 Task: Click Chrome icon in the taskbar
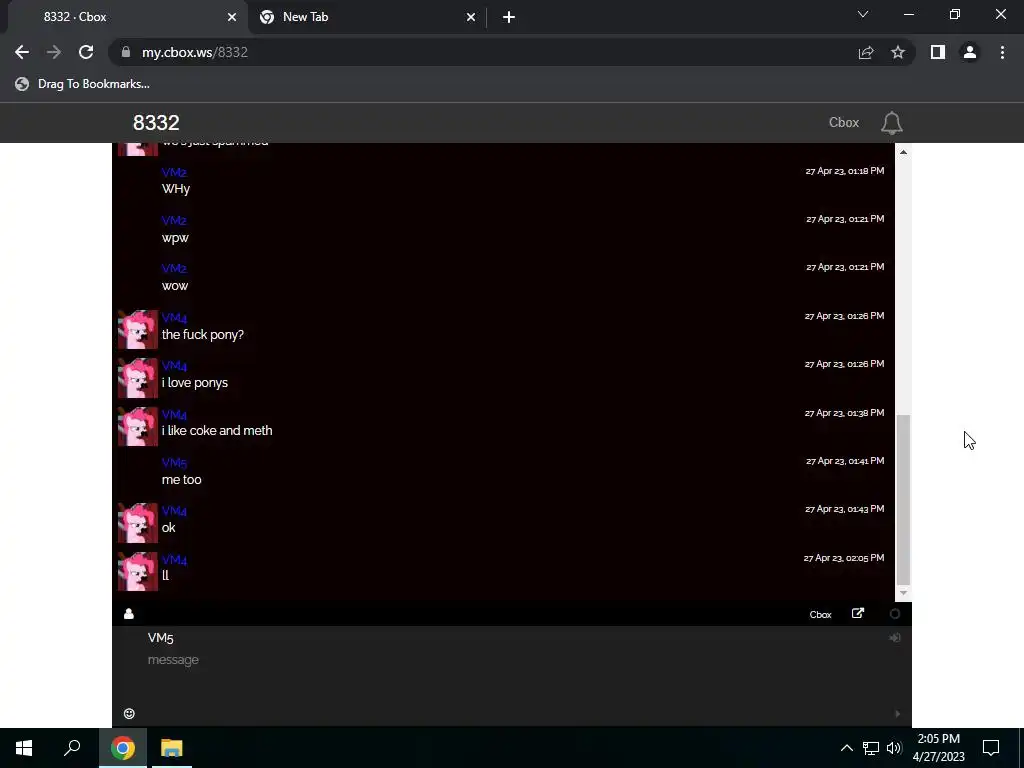coord(123,748)
